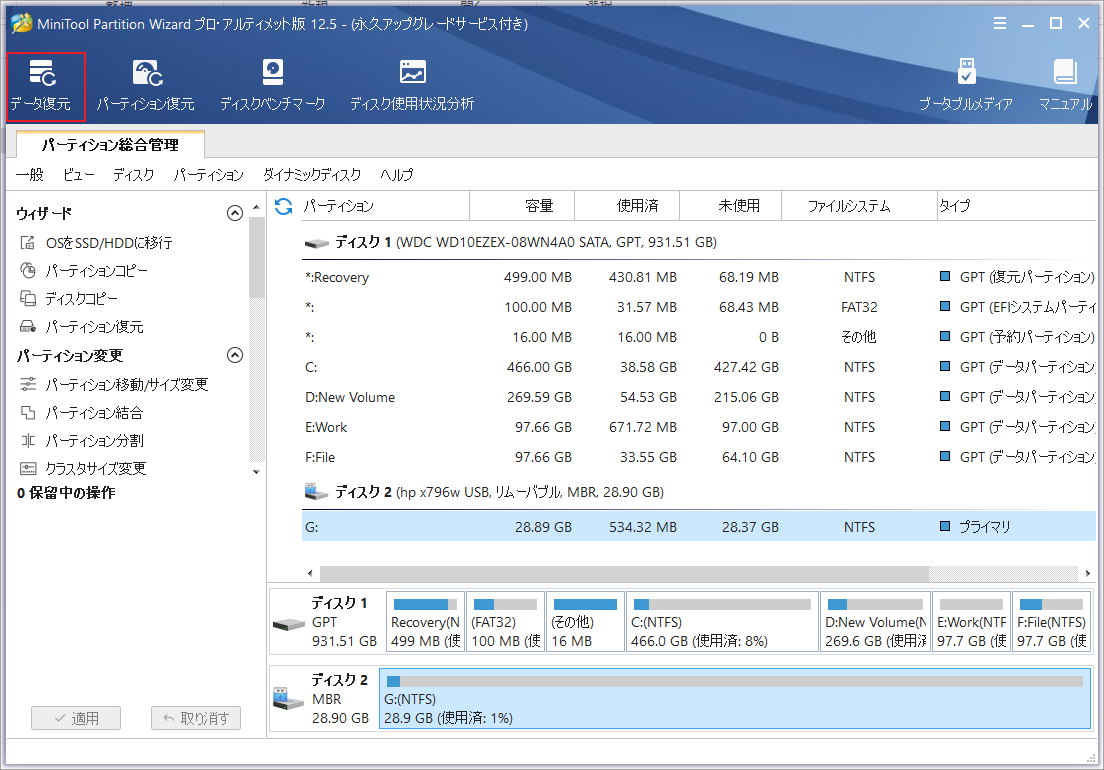This screenshot has width=1104, height=770.
Task: Sort by the タイプ column header
Action: click(x=1016, y=206)
